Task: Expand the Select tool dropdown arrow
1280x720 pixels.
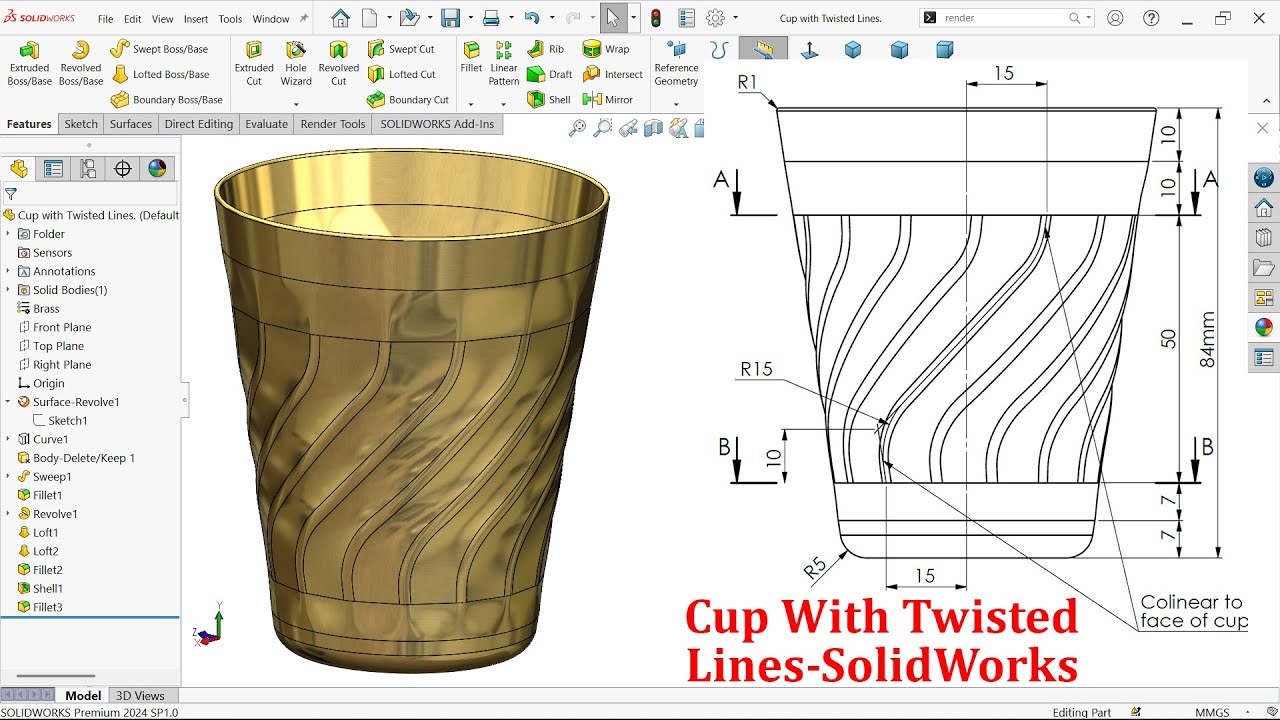Action: click(x=633, y=18)
